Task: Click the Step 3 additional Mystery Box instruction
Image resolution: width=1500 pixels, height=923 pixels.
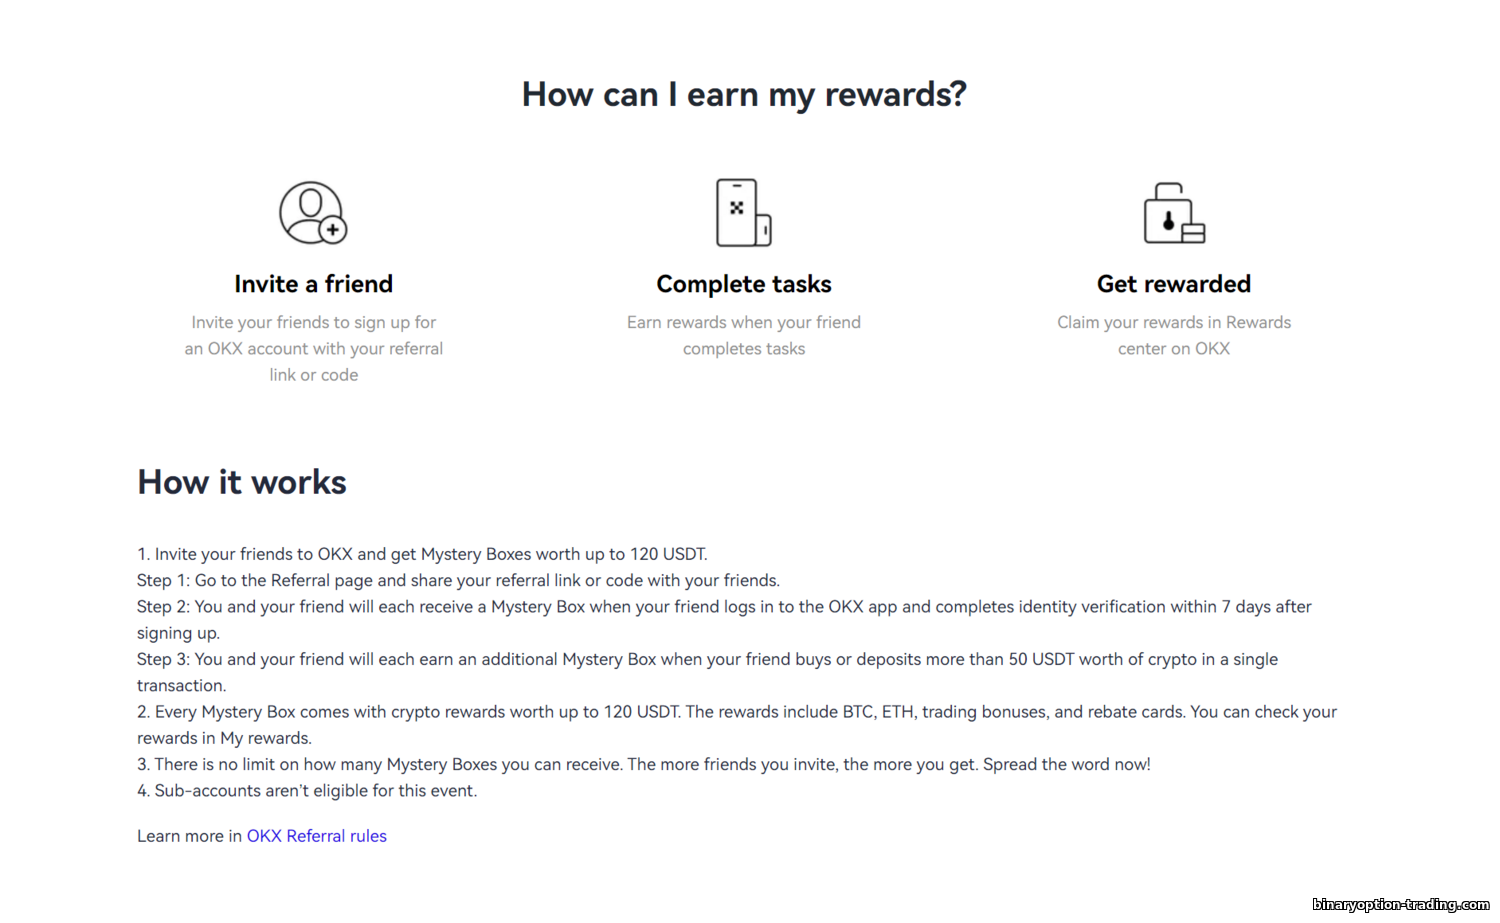Action: pos(707,672)
